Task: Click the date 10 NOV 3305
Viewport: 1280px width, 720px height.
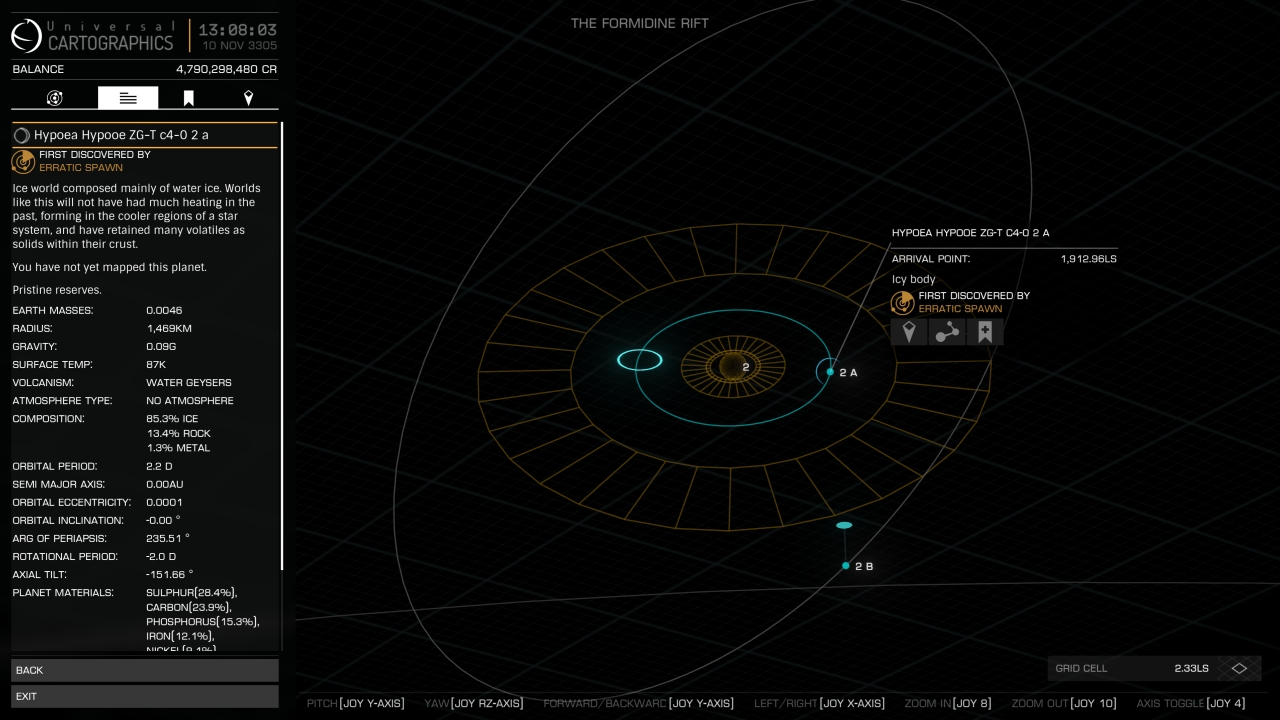Action: (240, 46)
